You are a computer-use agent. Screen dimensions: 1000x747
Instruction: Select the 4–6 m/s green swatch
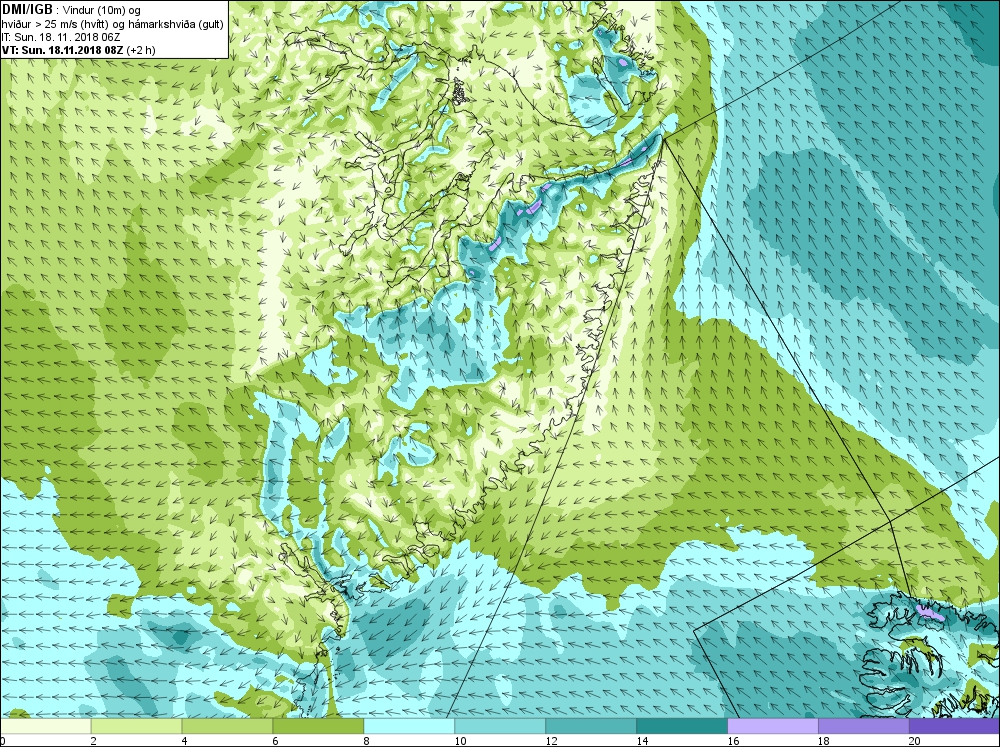point(227,726)
